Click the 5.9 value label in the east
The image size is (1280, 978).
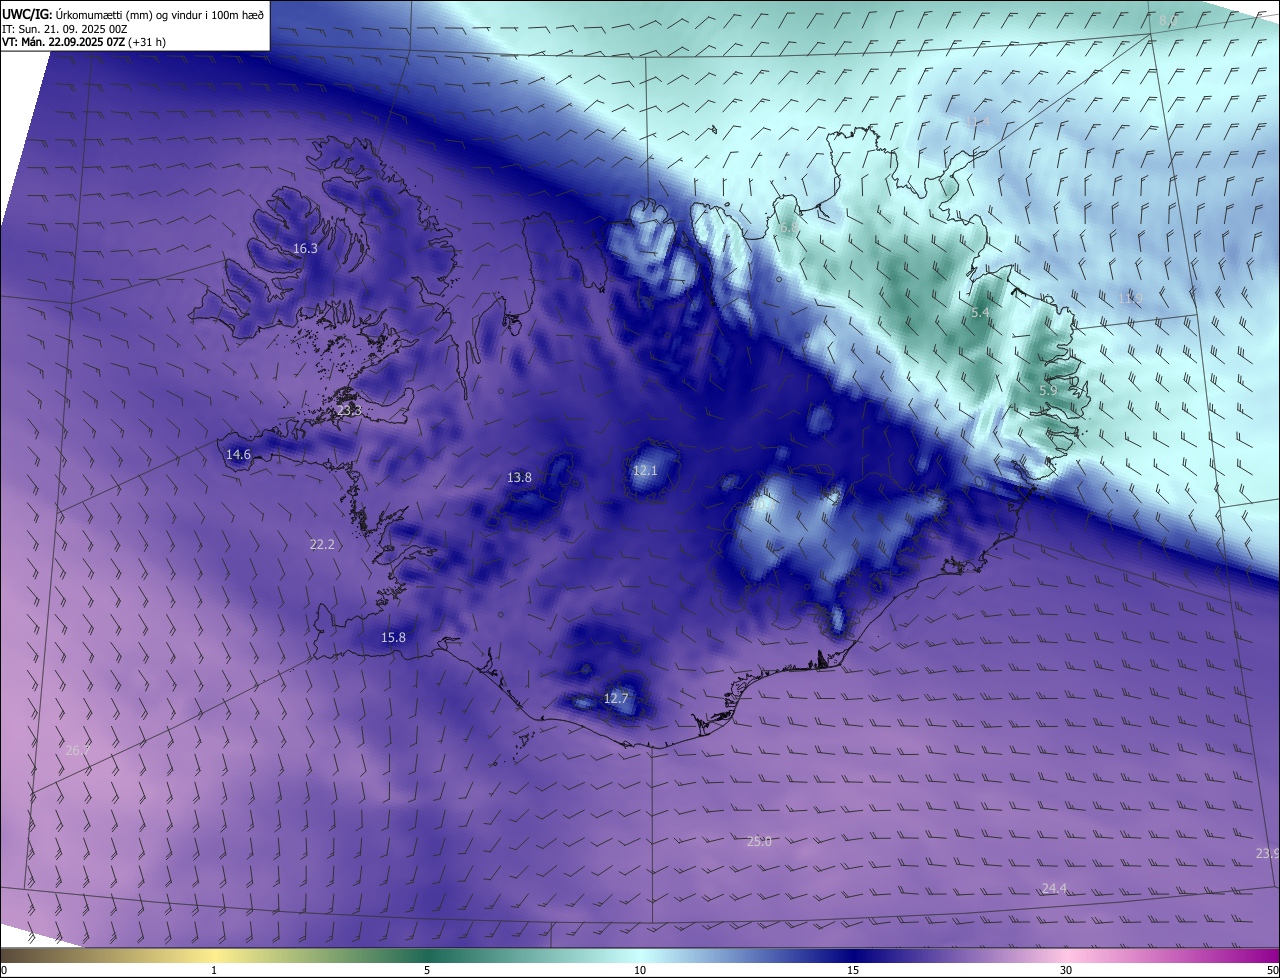[x=1048, y=390]
